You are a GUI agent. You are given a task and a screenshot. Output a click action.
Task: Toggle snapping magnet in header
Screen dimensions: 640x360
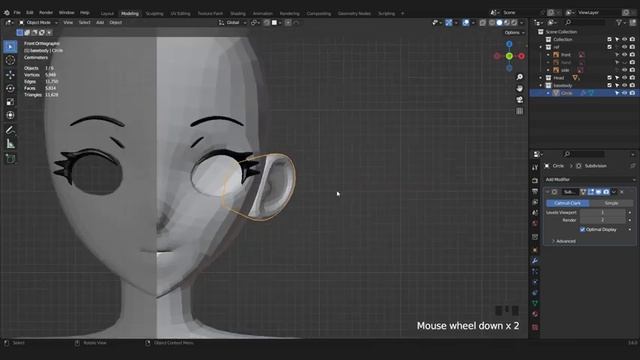click(x=267, y=22)
